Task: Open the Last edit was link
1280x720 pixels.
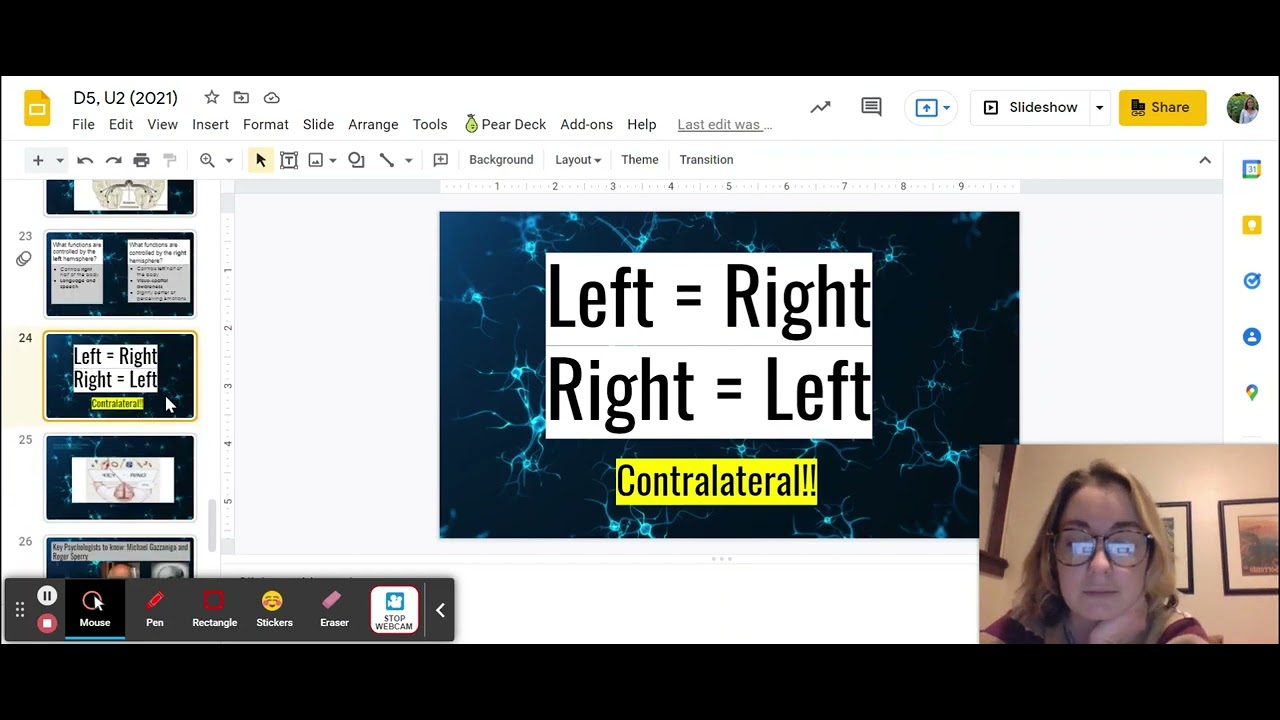Action: pyautogui.click(x=724, y=124)
